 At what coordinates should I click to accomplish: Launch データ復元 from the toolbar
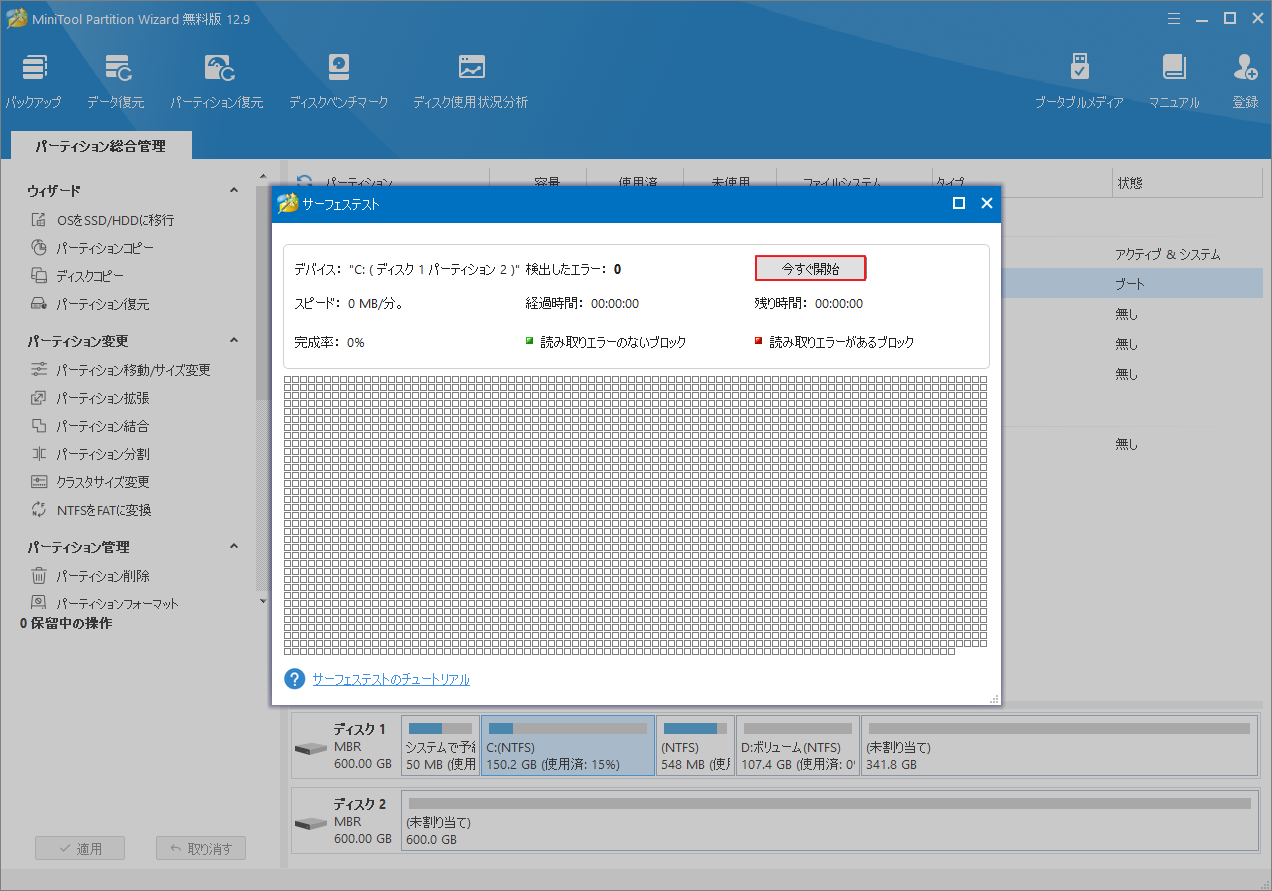[115, 81]
